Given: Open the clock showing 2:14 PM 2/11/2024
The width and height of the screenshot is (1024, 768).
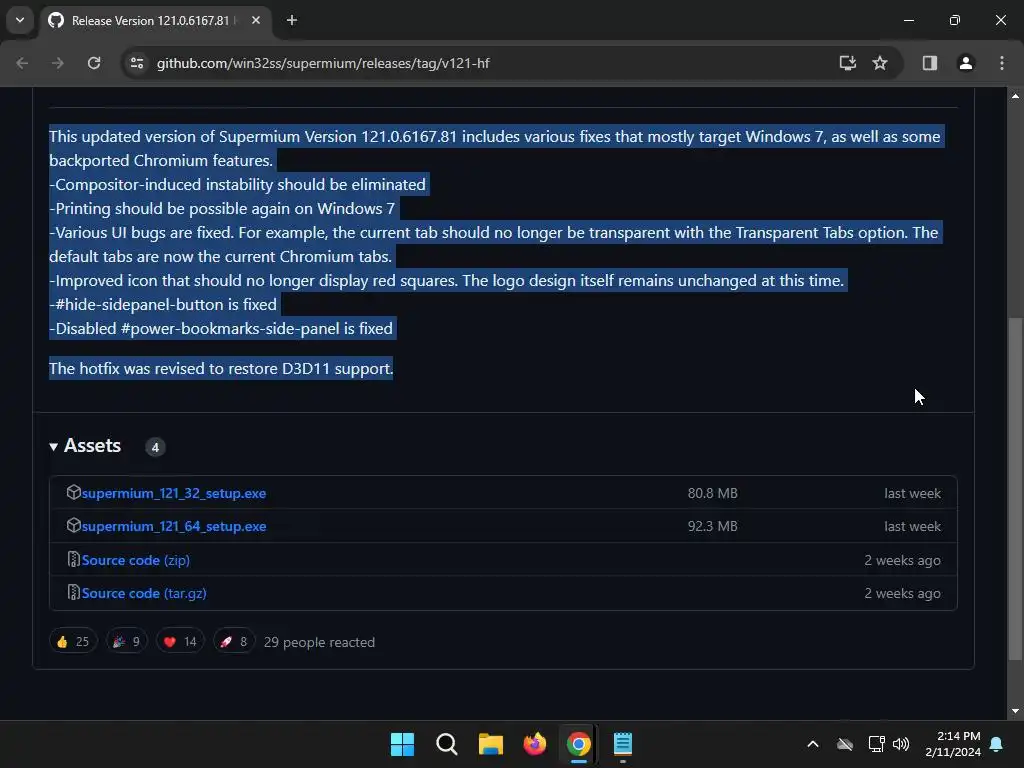Looking at the screenshot, I should coord(953,744).
